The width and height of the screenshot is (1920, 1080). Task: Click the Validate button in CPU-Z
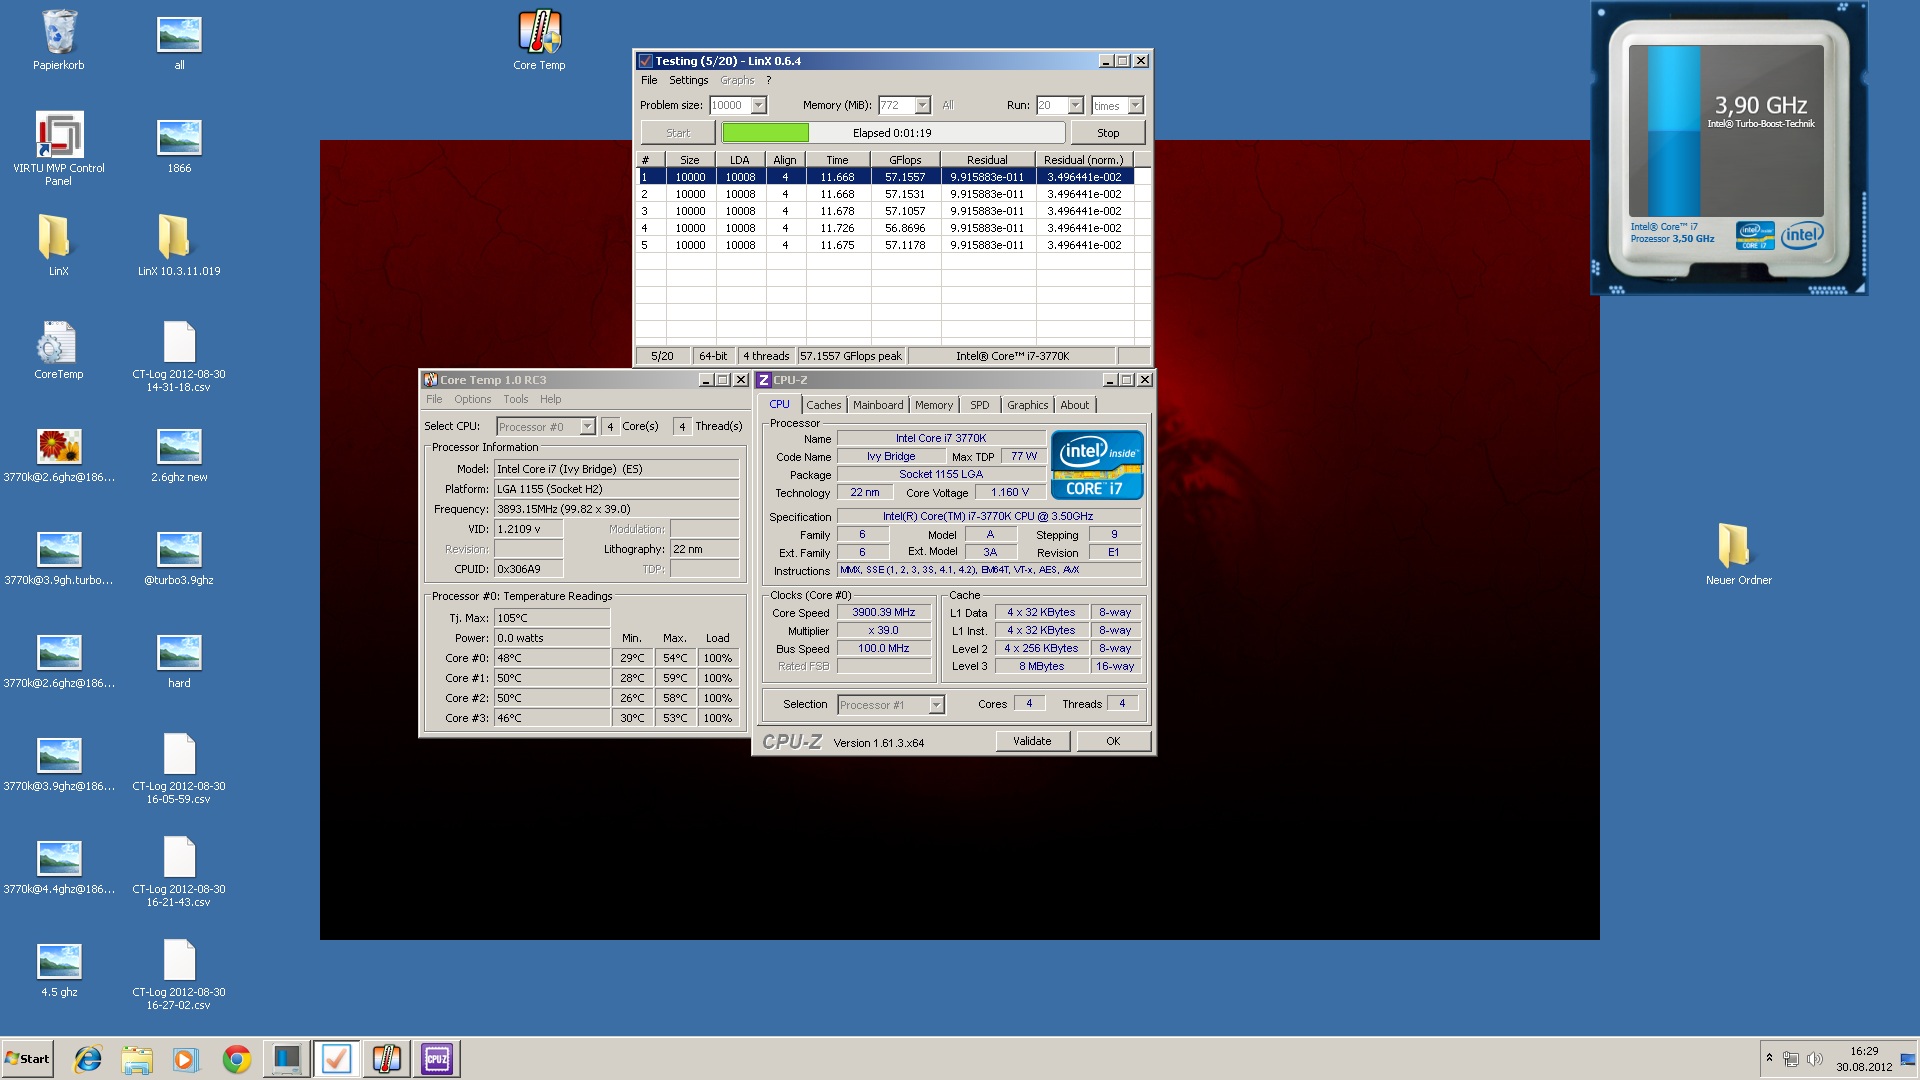tap(1032, 741)
